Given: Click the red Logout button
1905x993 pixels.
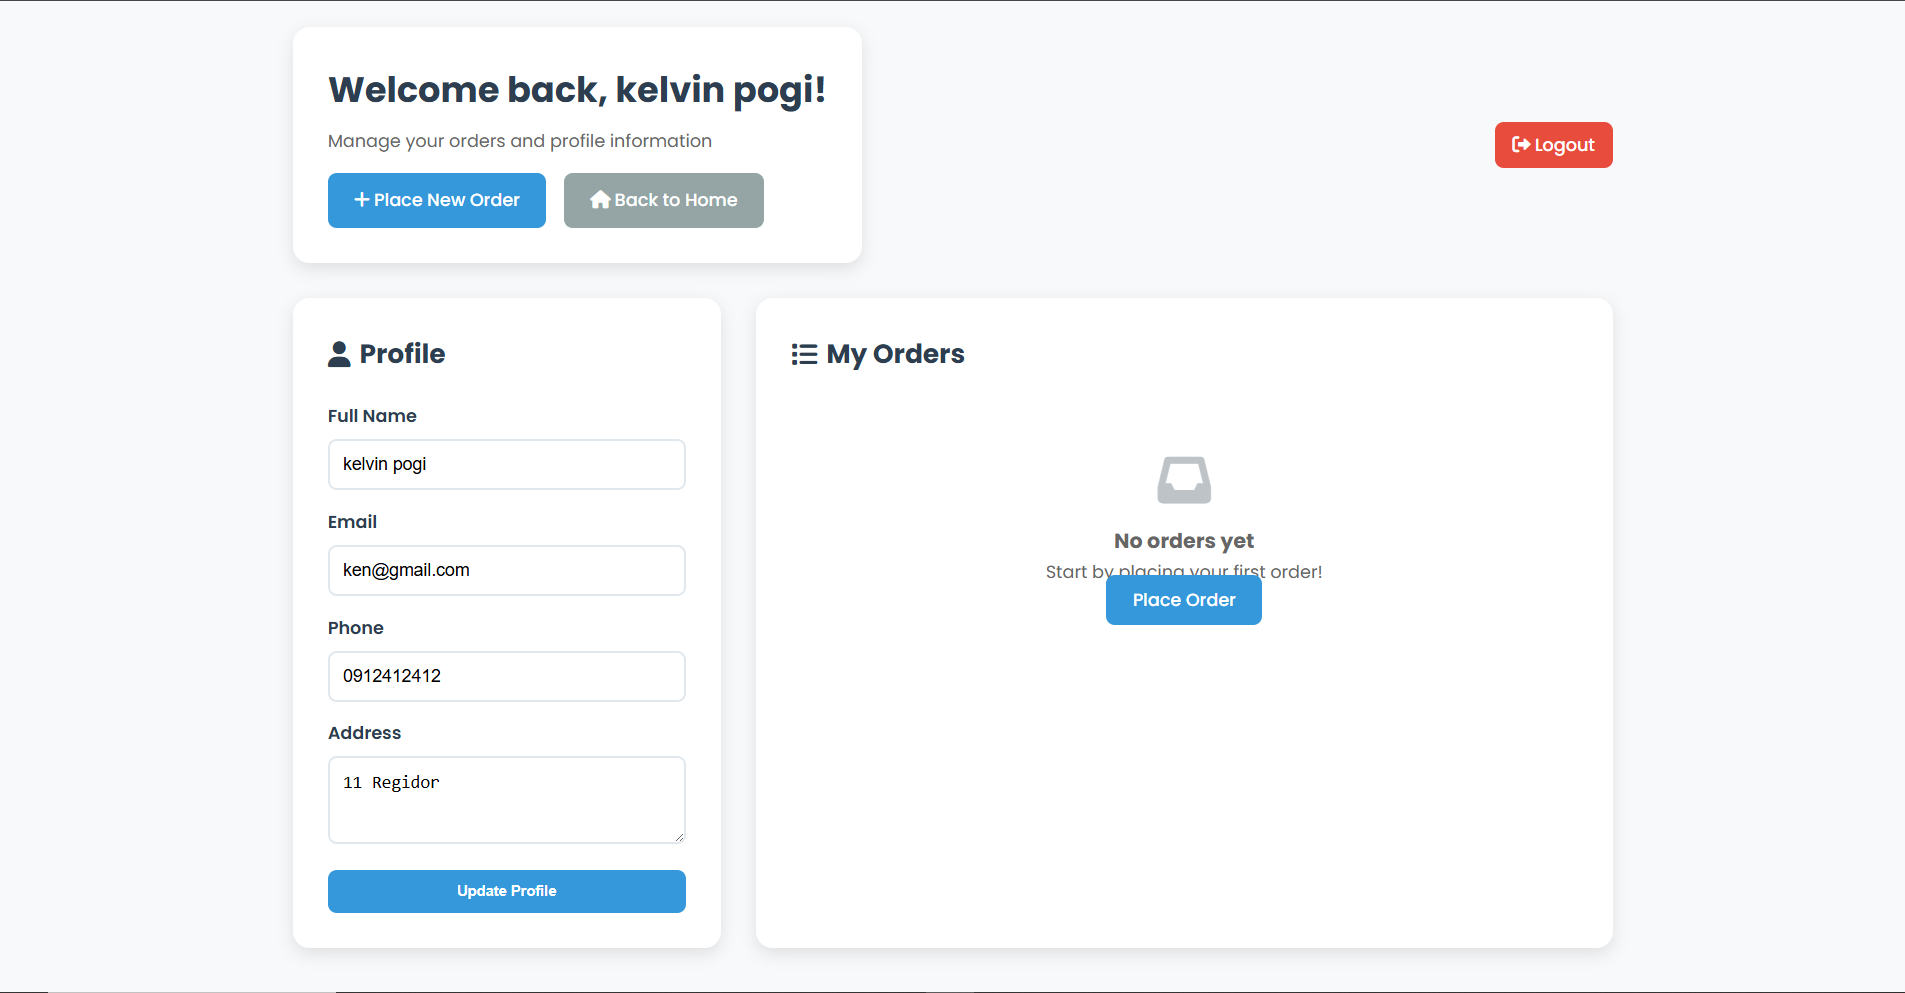Looking at the screenshot, I should point(1553,145).
